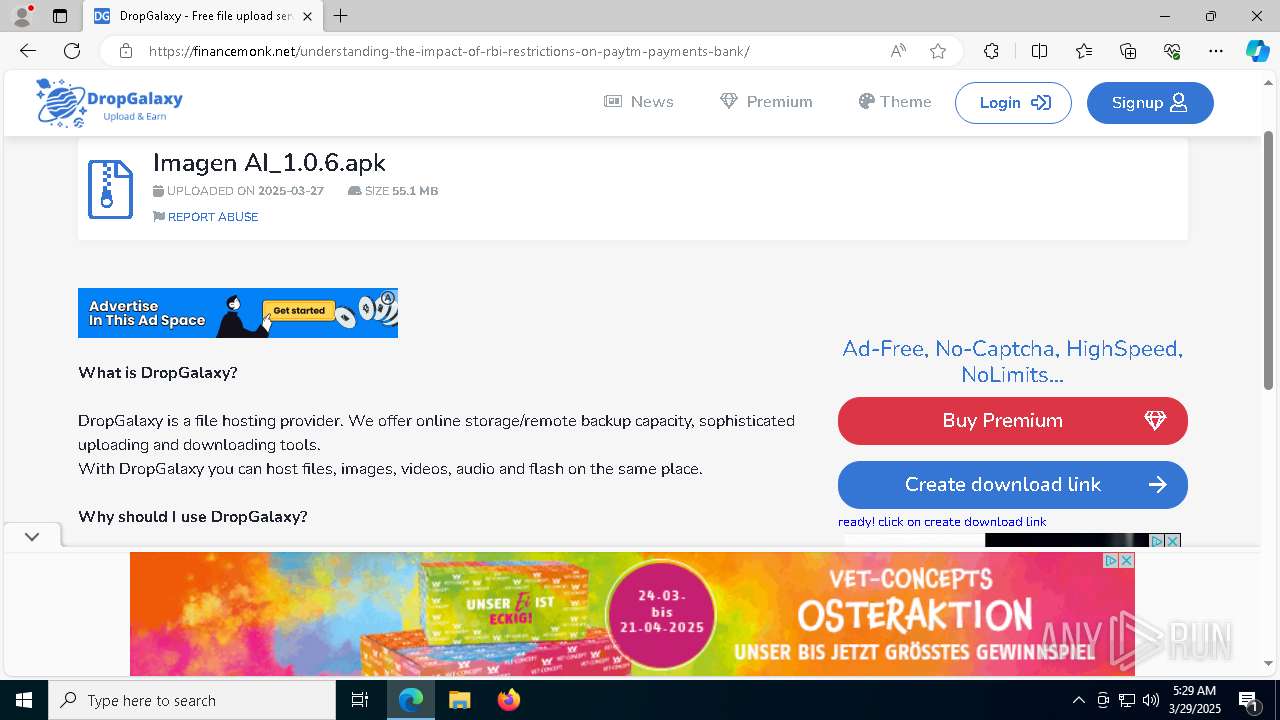Click the page vertical scrollbar thumb
The height and width of the screenshot is (720, 1280).
1268,260
